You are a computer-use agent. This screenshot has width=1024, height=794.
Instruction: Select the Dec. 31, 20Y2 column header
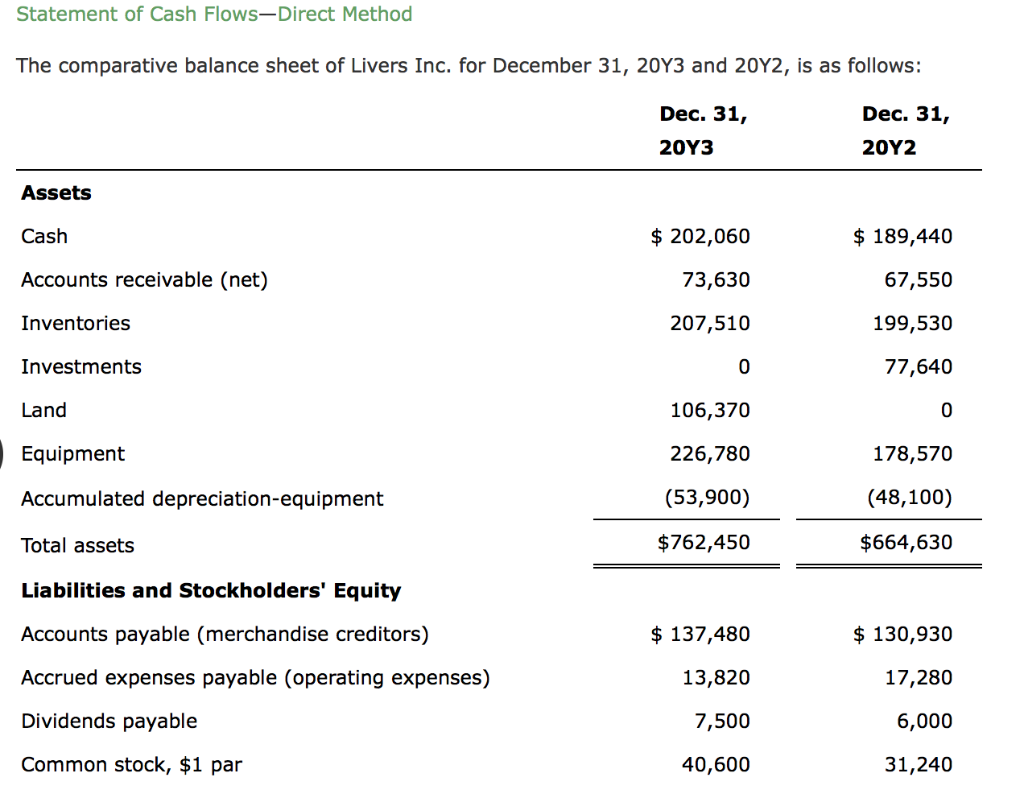(906, 131)
